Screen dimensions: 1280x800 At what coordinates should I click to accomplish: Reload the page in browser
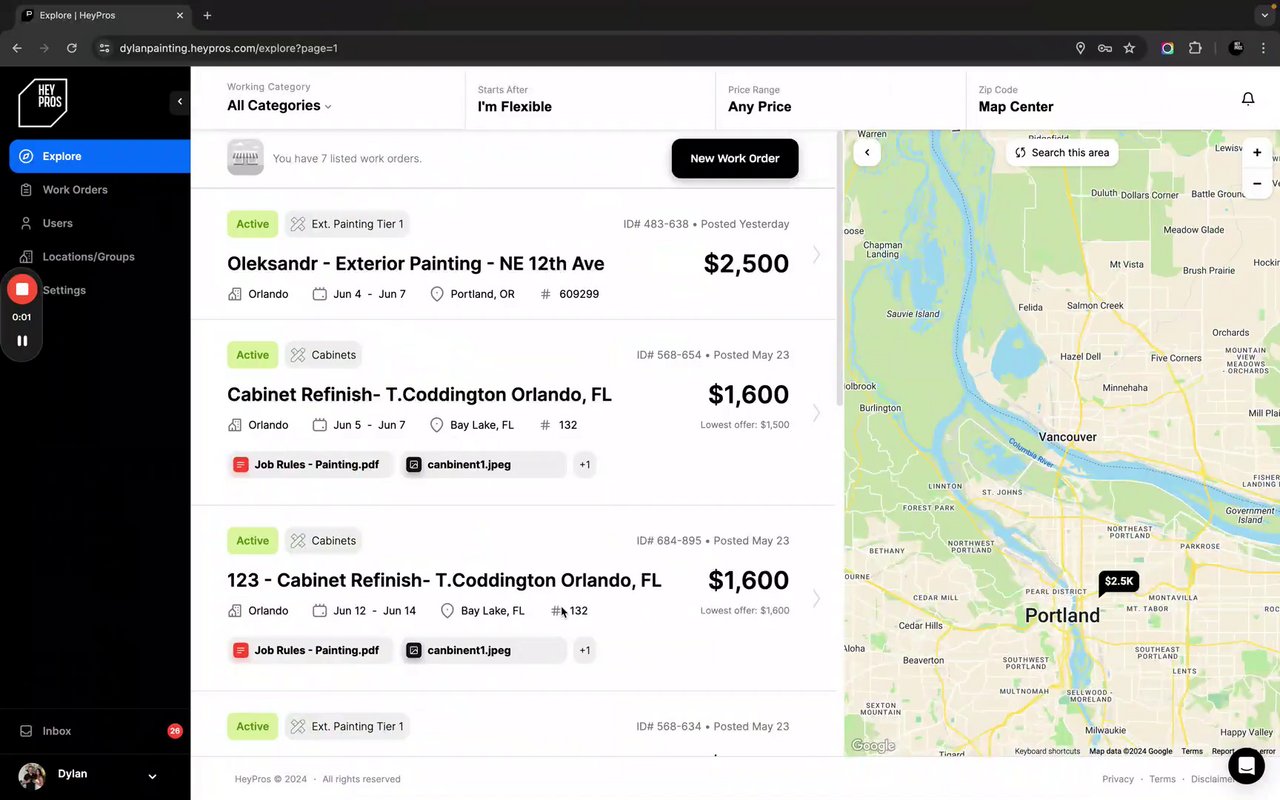coord(72,48)
